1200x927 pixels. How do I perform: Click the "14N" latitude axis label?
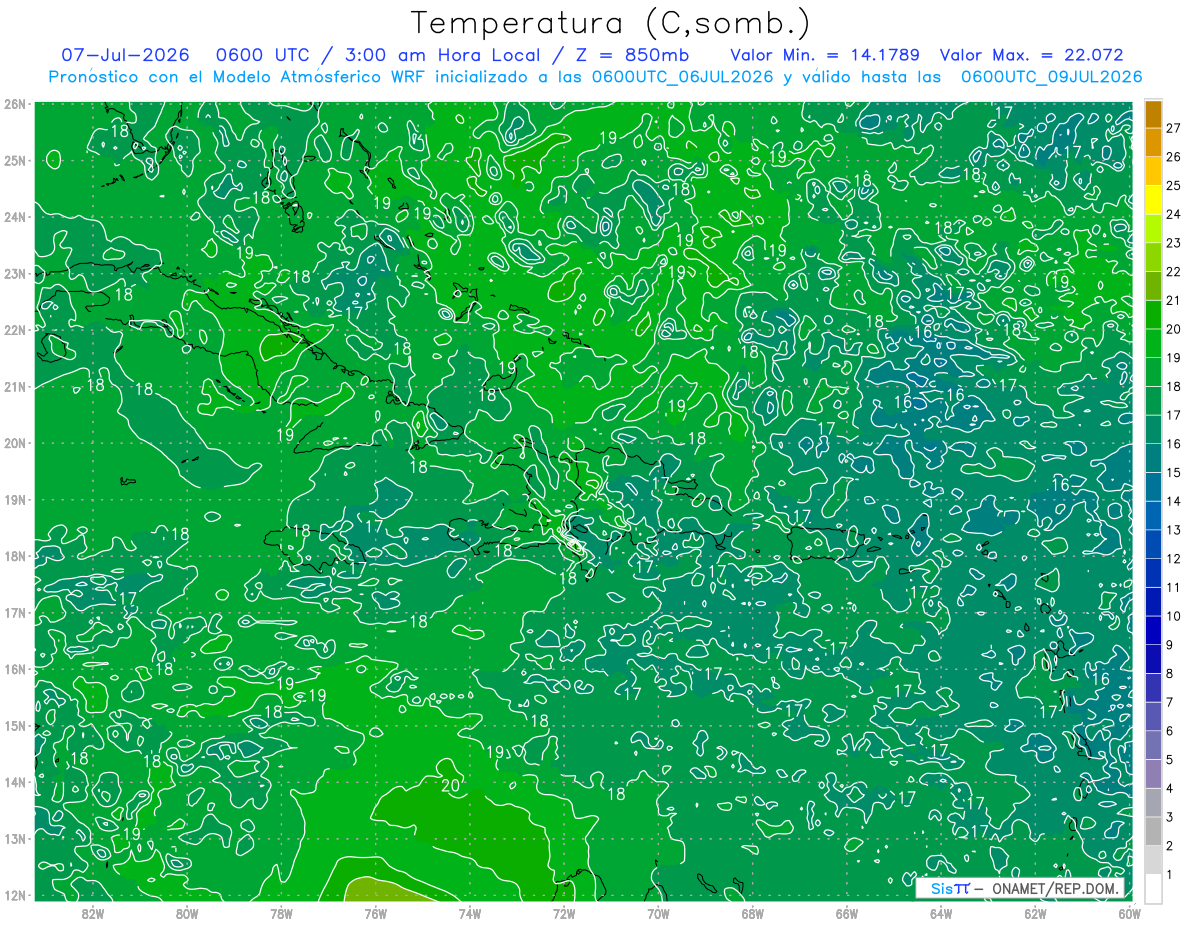point(14,782)
